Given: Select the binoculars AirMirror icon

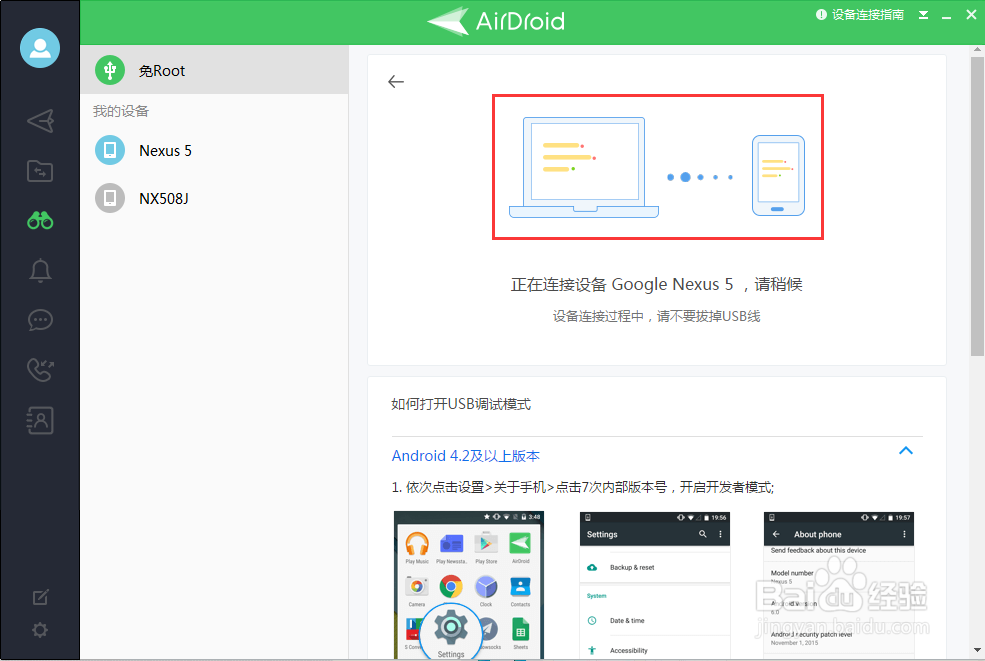Looking at the screenshot, I should [40, 221].
